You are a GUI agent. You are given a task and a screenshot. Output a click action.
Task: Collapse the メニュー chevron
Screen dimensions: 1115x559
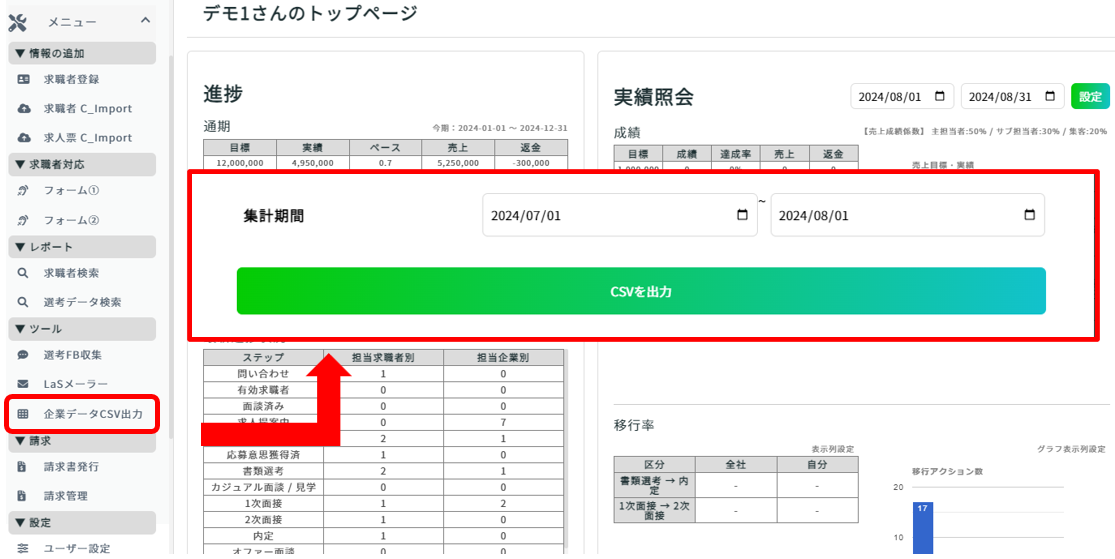[x=145, y=21]
